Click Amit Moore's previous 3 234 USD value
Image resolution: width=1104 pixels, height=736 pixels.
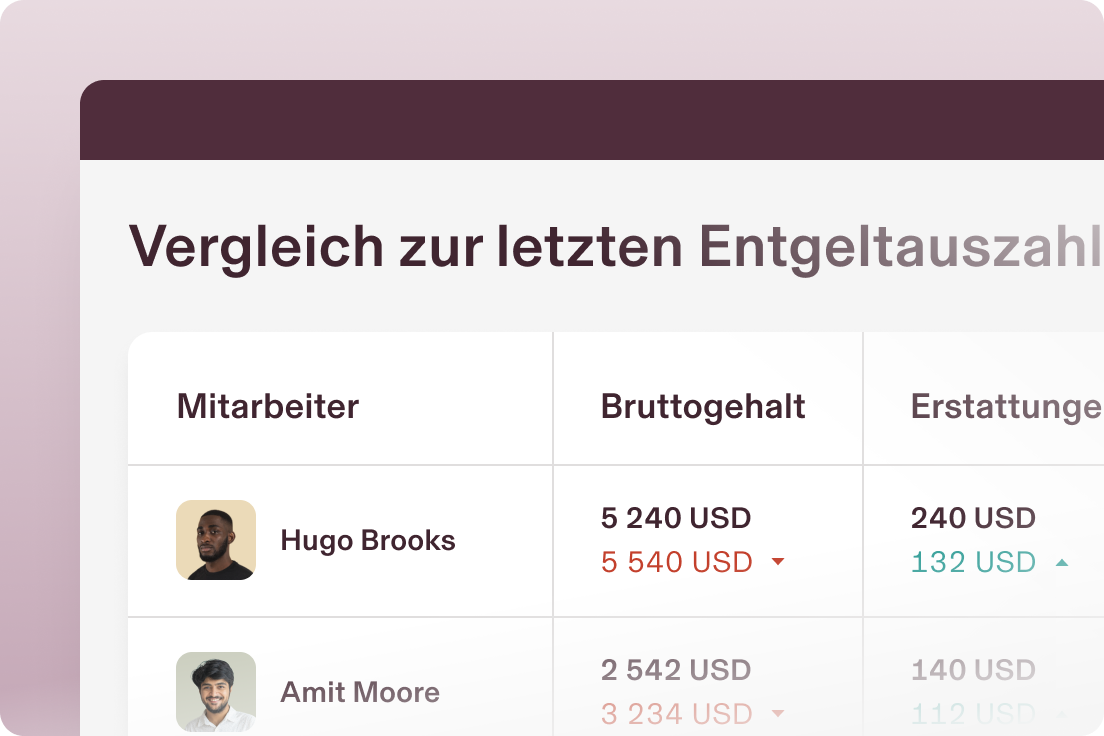pyautogui.click(x=677, y=714)
